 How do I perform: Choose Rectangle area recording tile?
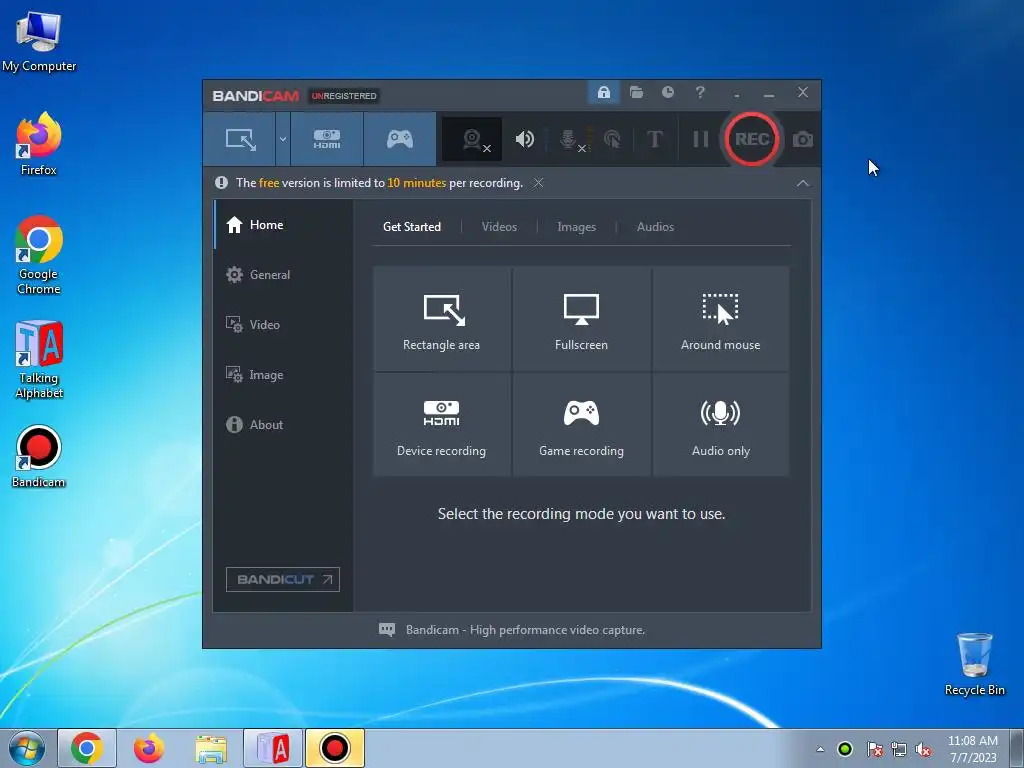click(441, 319)
